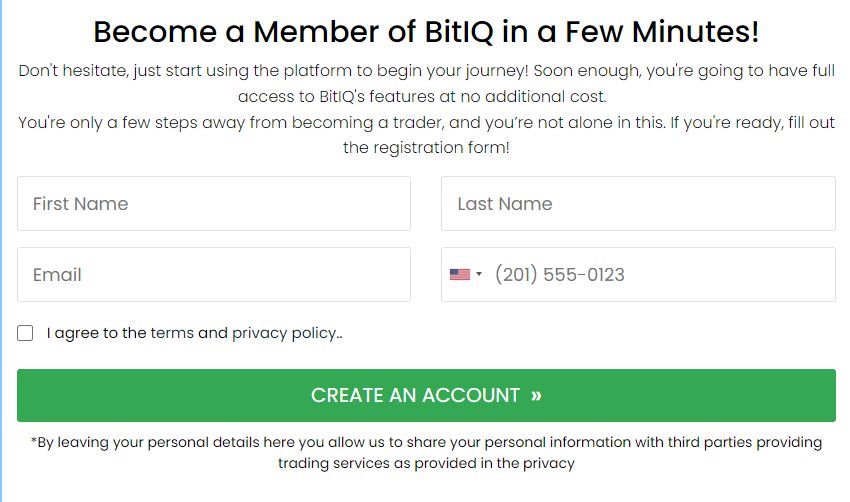Select the Last Name input box
This screenshot has width=850, height=502.
click(638, 204)
